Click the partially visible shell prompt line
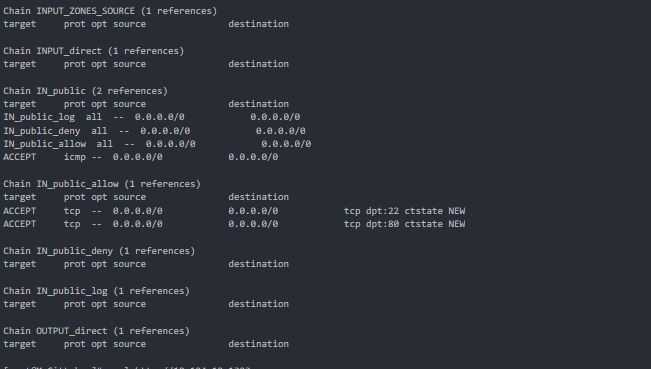651x369 pixels. (x=127, y=367)
